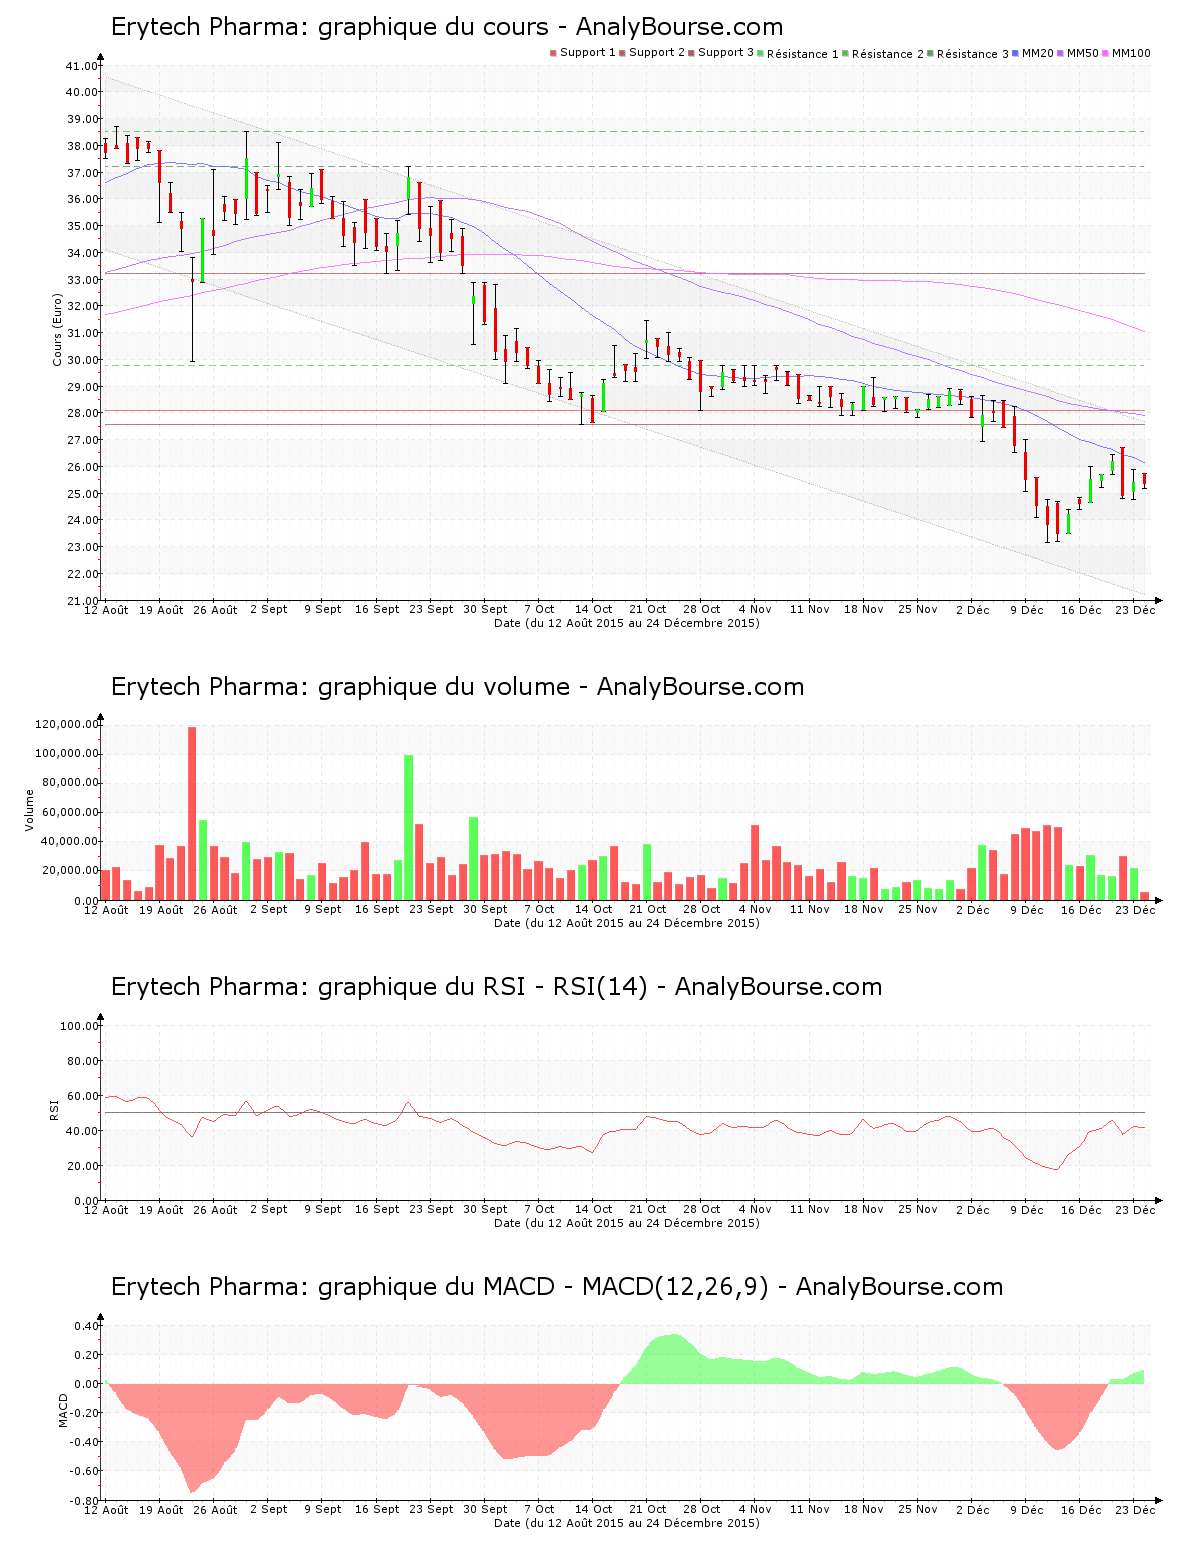Click the -0.40 MACD axis value

[84, 1442]
